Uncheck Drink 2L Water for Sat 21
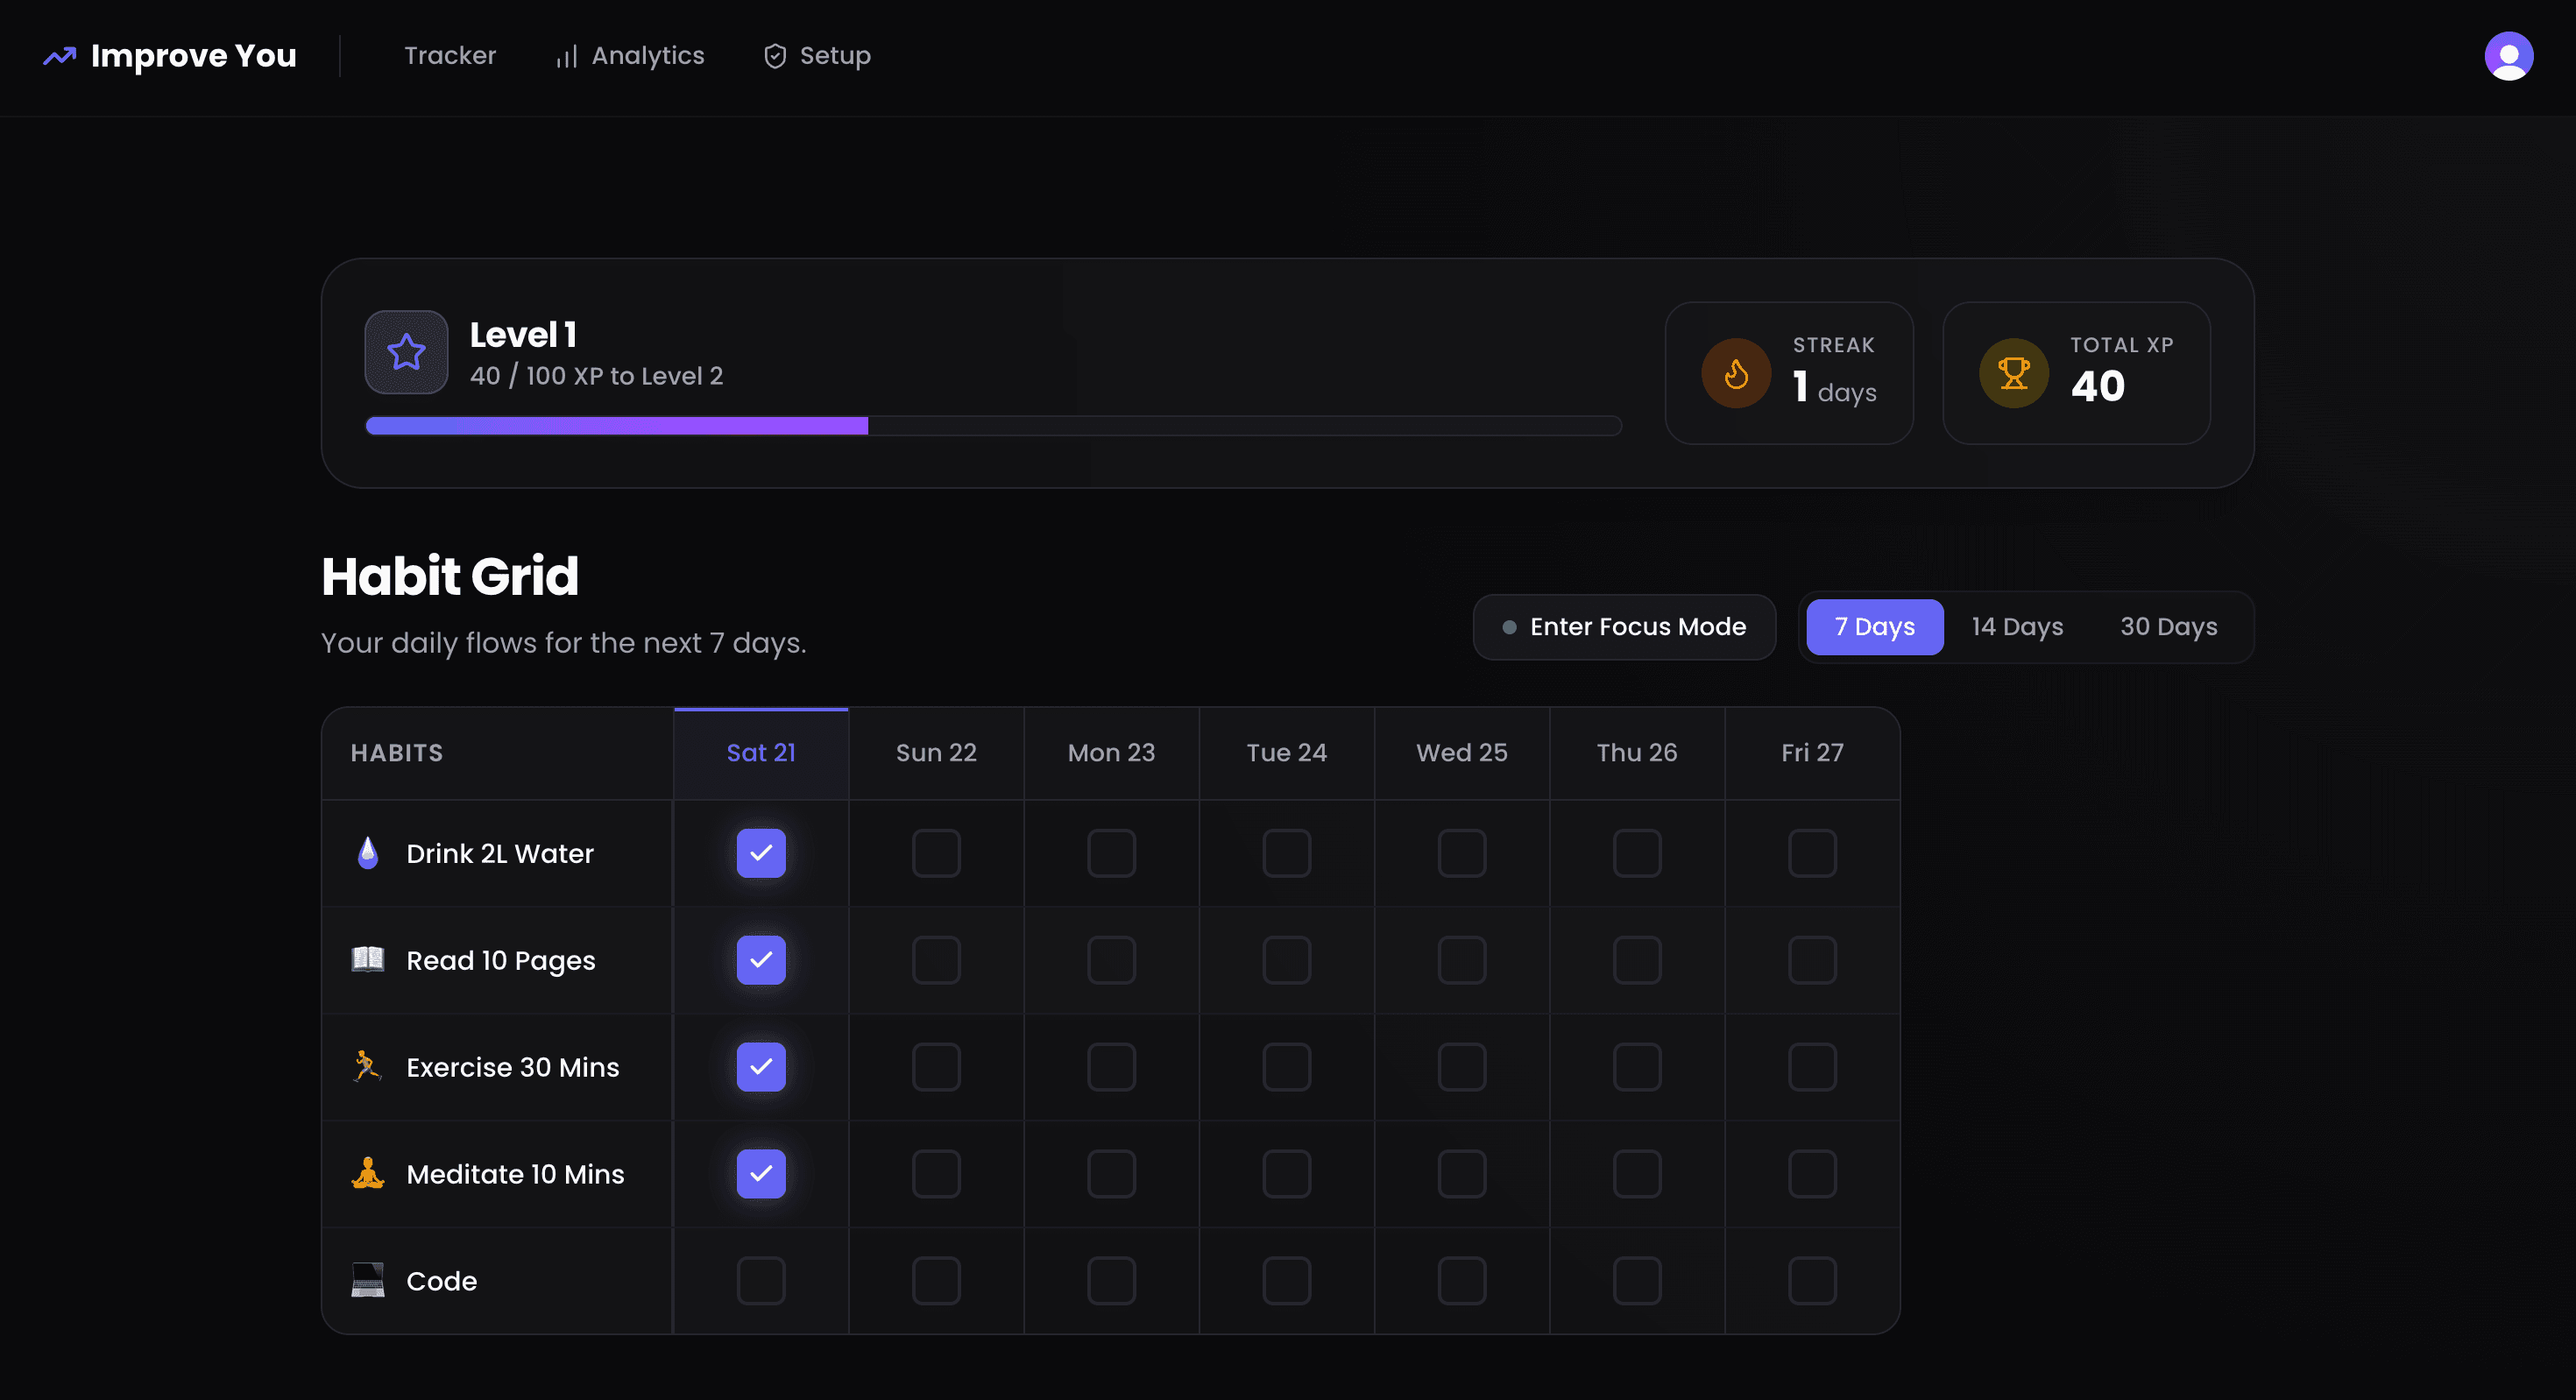 pyautogui.click(x=761, y=853)
